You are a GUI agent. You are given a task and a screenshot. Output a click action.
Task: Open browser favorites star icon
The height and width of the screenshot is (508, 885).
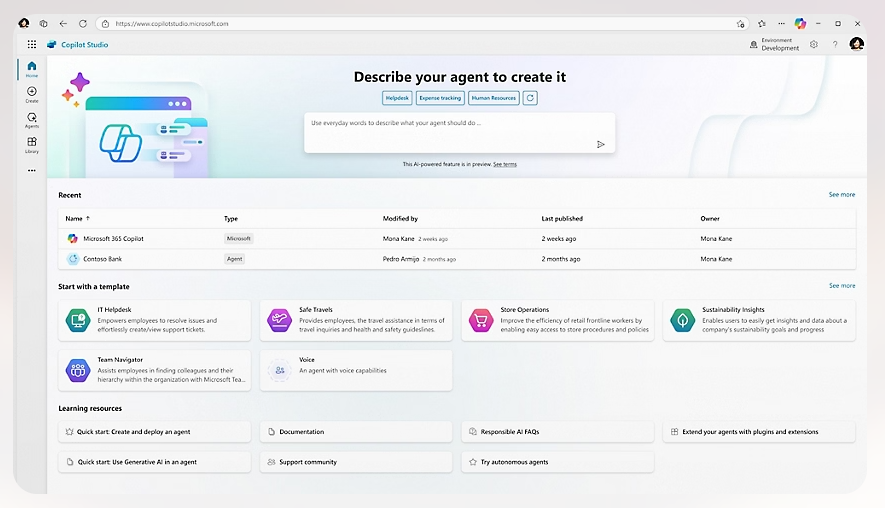[761, 24]
